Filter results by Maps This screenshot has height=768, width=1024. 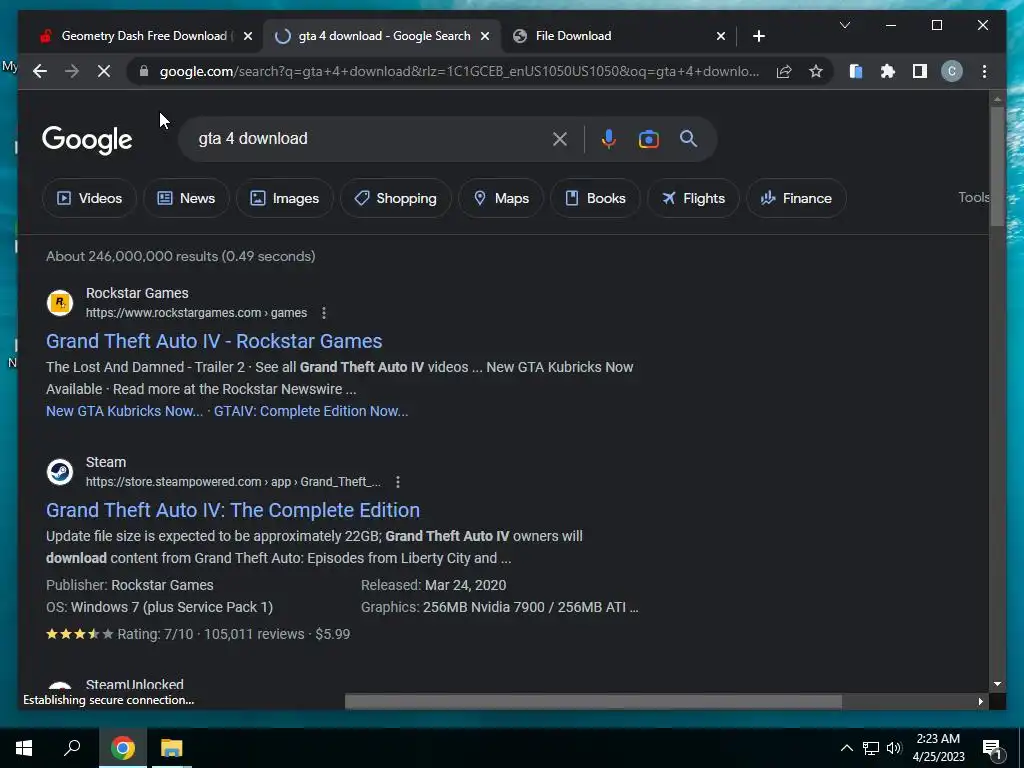pos(501,198)
